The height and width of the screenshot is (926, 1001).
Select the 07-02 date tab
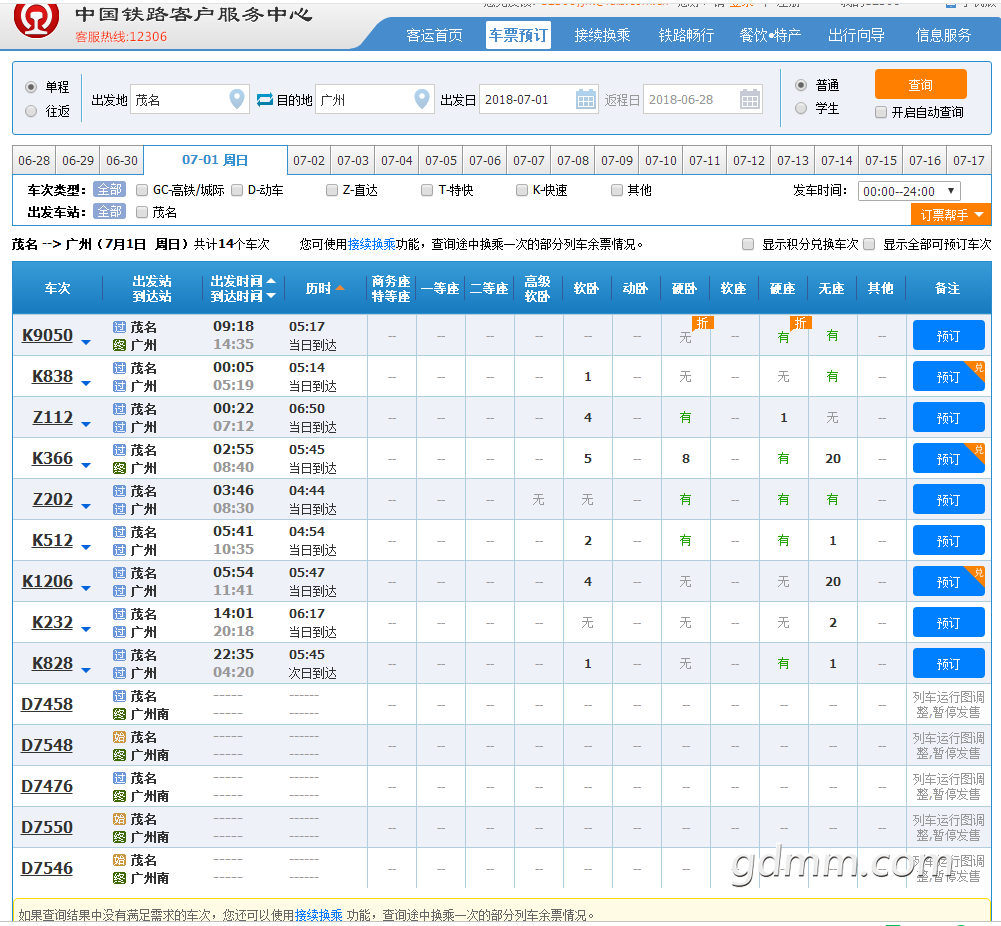point(309,160)
